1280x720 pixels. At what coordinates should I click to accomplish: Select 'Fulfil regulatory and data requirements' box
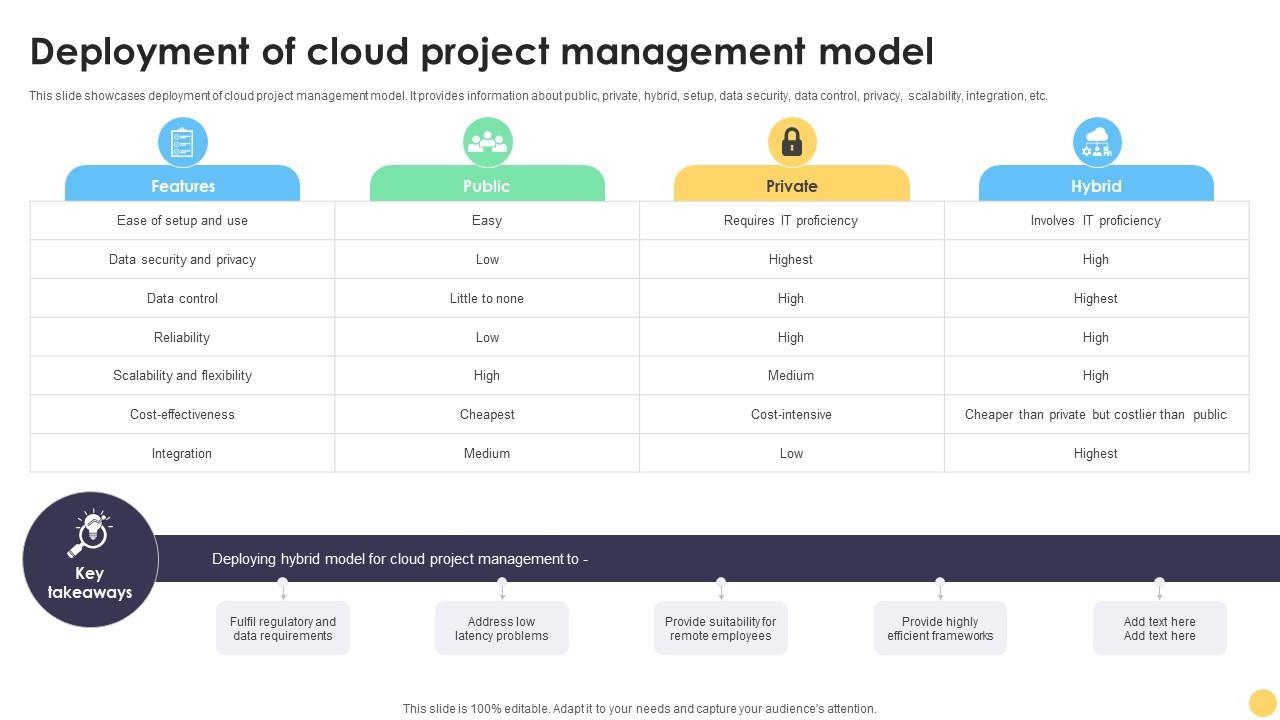283,628
